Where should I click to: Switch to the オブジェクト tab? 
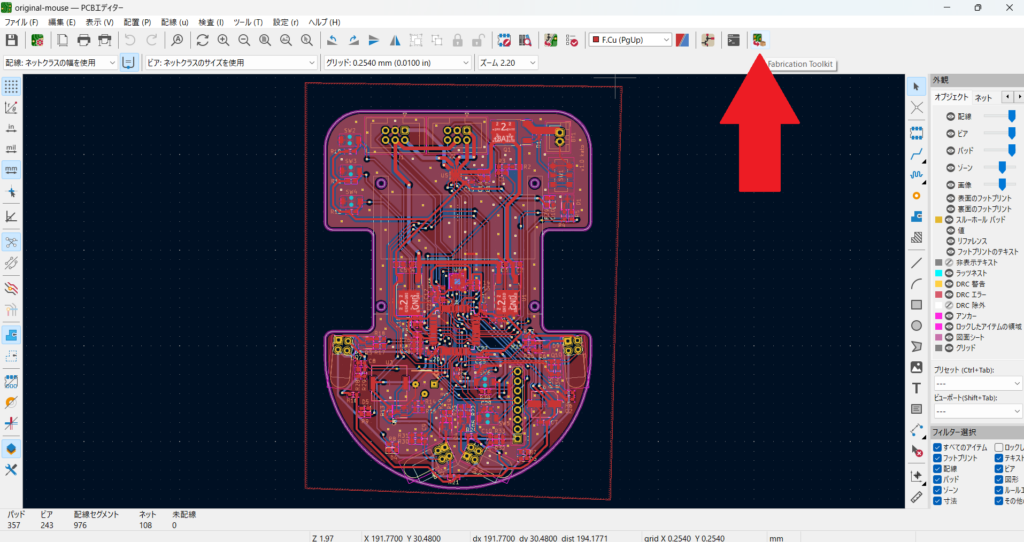pos(951,97)
